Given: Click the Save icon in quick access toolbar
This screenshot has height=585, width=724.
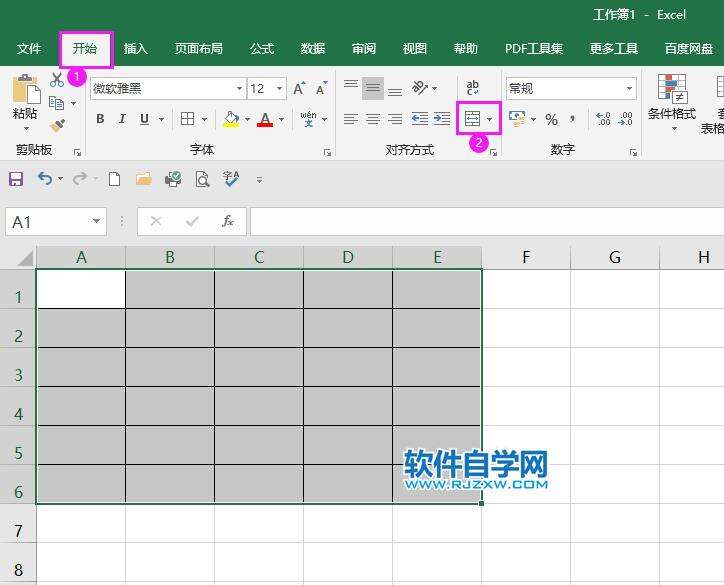Looking at the screenshot, I should pyautogui.click(x=16, y=179).
